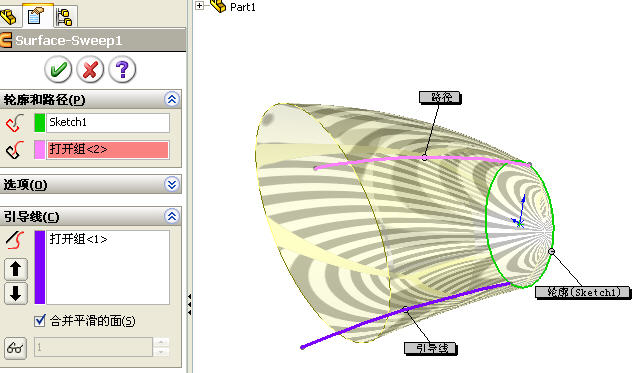The image size is (642, 373).
Task: Increase section number with up stepper
Action: click(161, 342)
